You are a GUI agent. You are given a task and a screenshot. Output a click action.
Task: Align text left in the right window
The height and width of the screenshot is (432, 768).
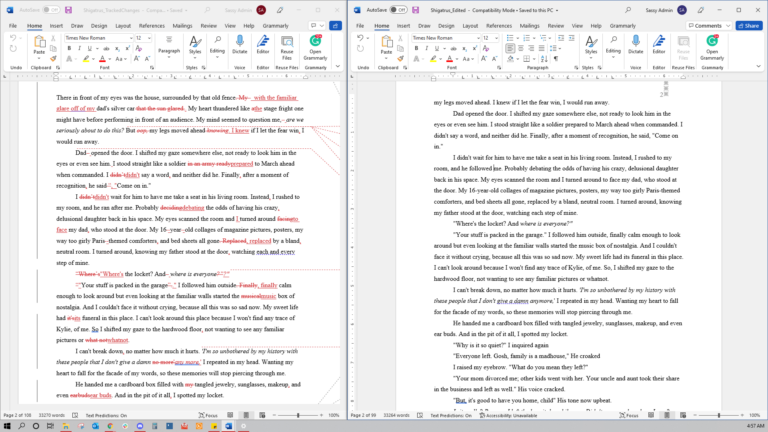coord(510,48)
